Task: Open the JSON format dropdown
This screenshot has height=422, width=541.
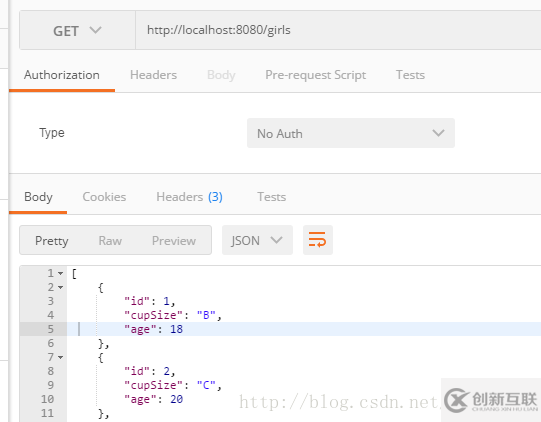Action: coord(257,240)
